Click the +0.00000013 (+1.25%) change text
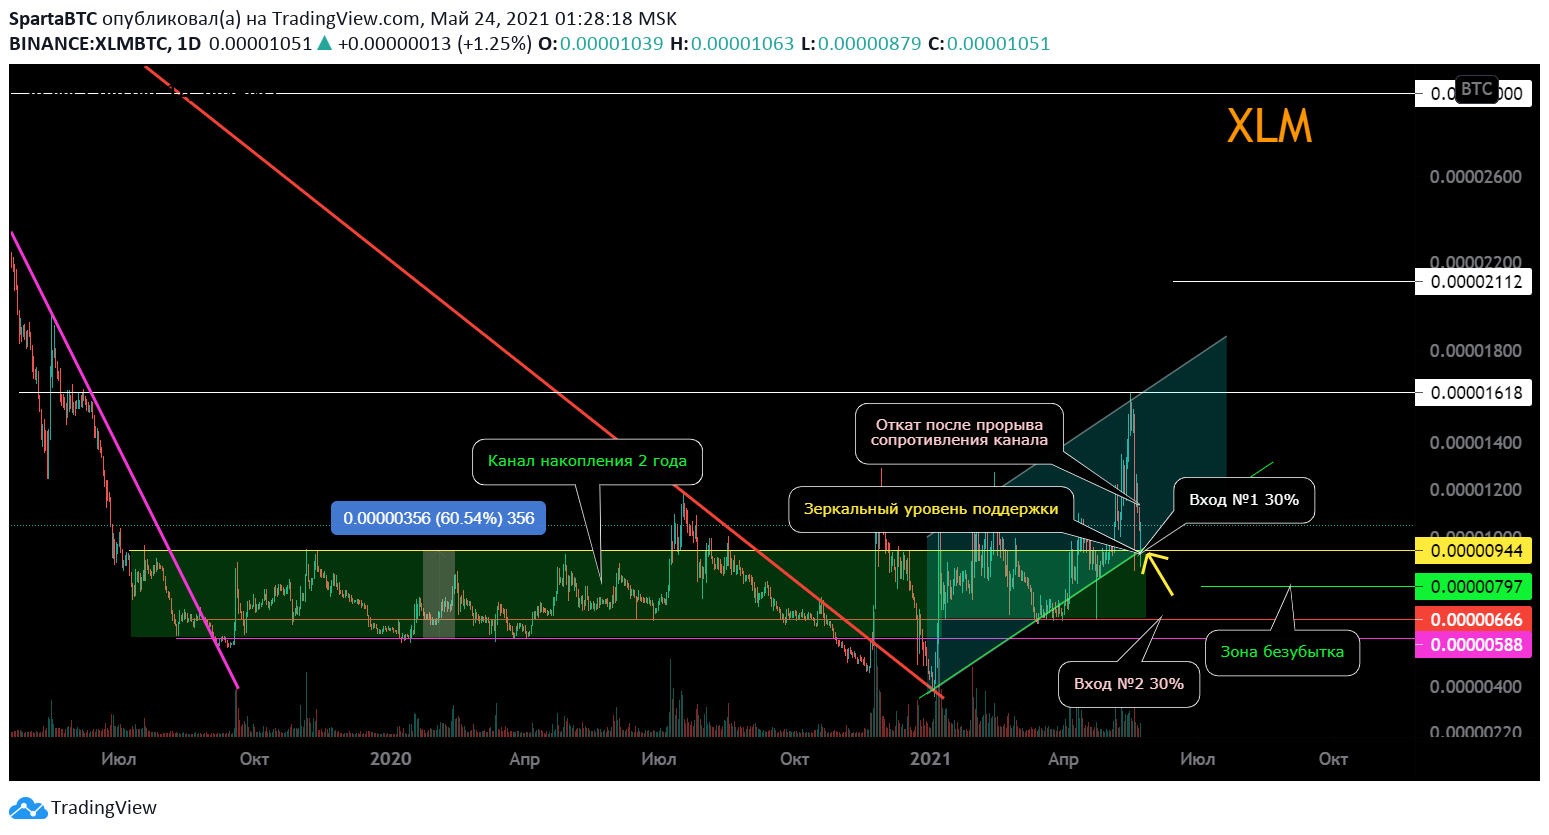This screenshot has width=1549, height=835. 435,43
